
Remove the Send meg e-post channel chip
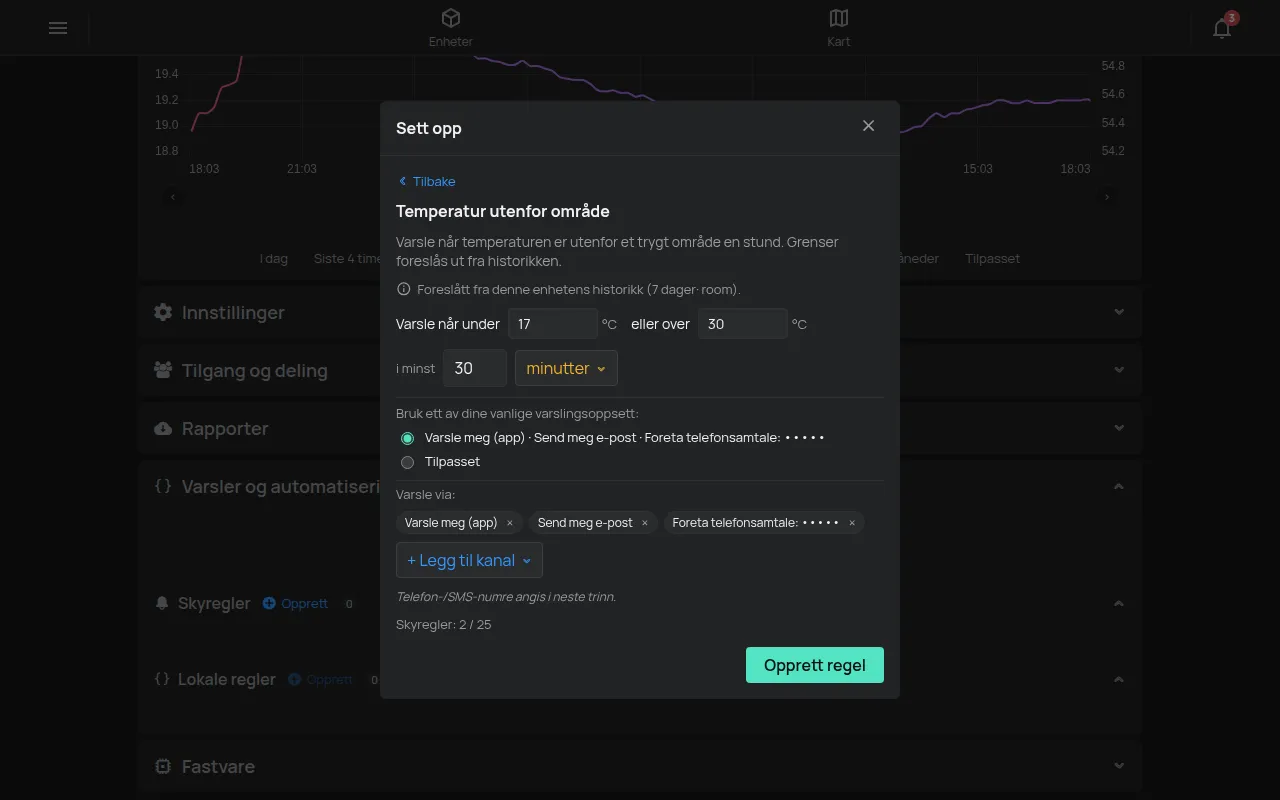click(645, 523)
